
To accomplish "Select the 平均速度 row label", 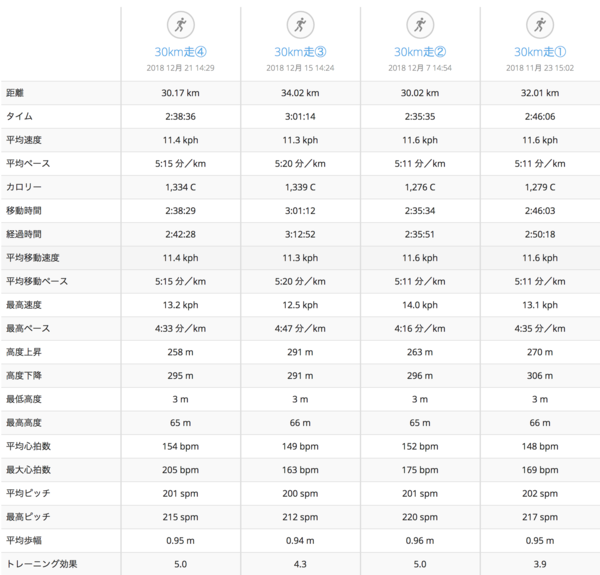I will coord(24,140).
